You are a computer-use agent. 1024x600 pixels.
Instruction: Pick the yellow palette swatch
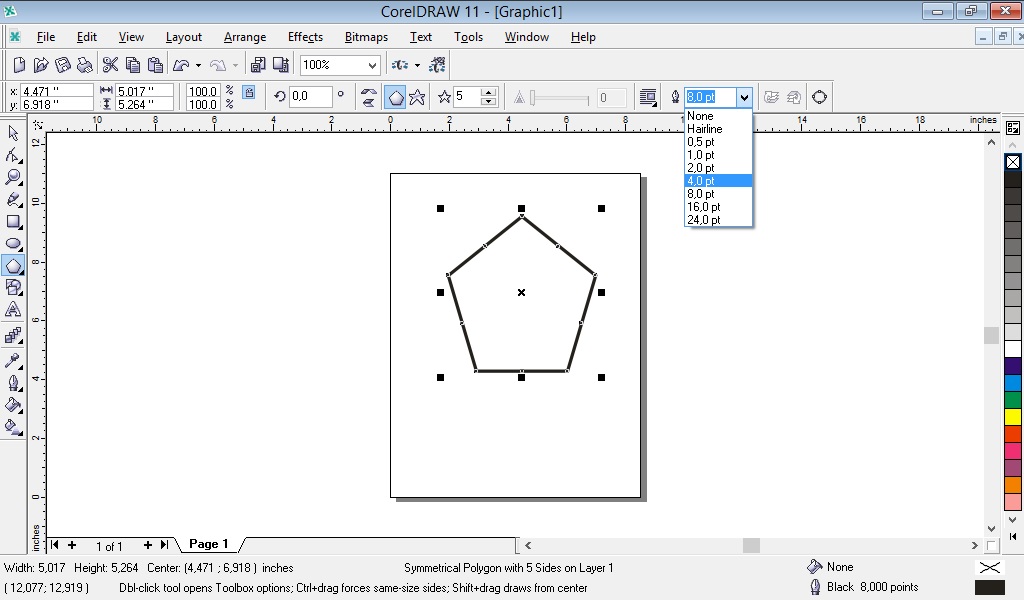(1013, 417)
